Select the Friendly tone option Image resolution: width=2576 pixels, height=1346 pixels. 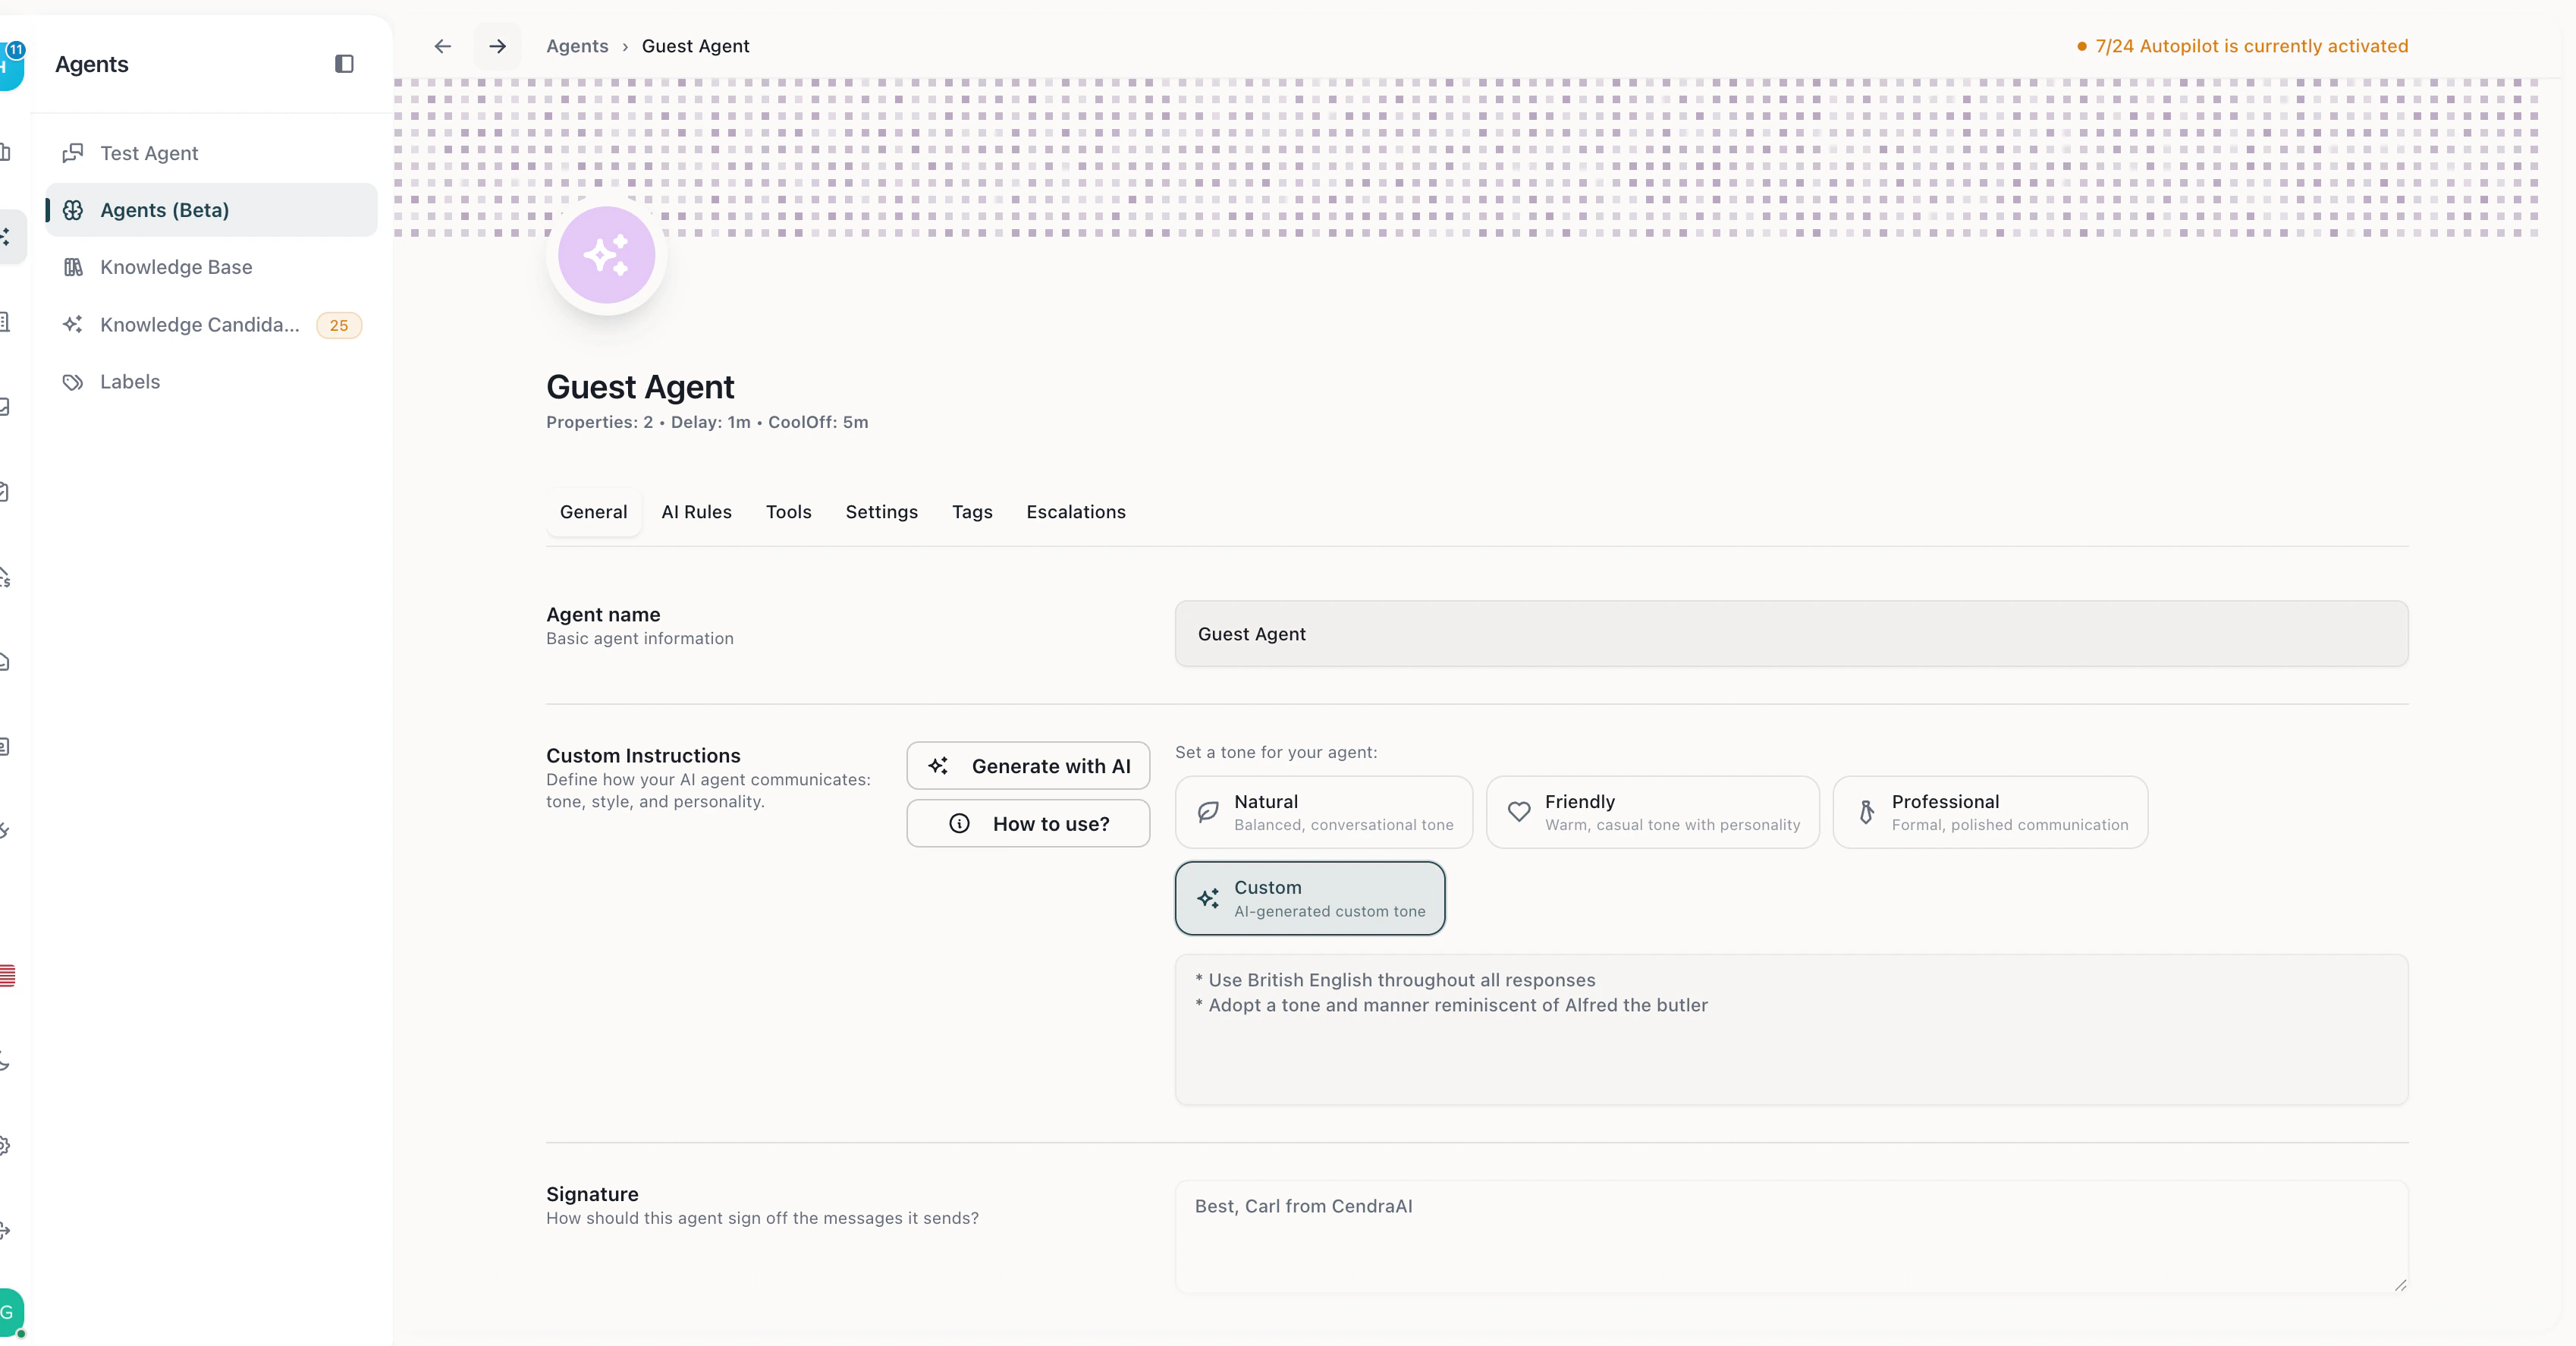[x=1651, y=812]
